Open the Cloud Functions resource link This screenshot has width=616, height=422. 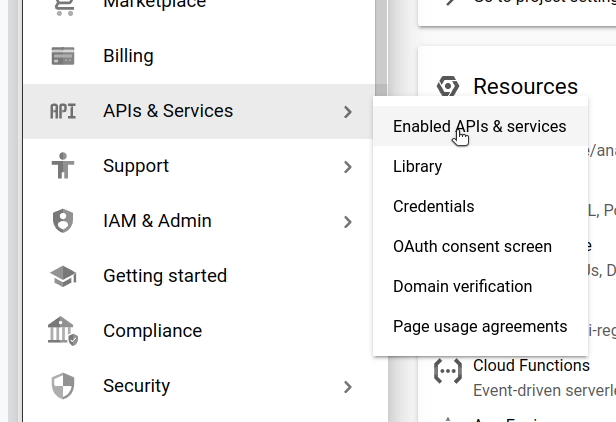531,366
